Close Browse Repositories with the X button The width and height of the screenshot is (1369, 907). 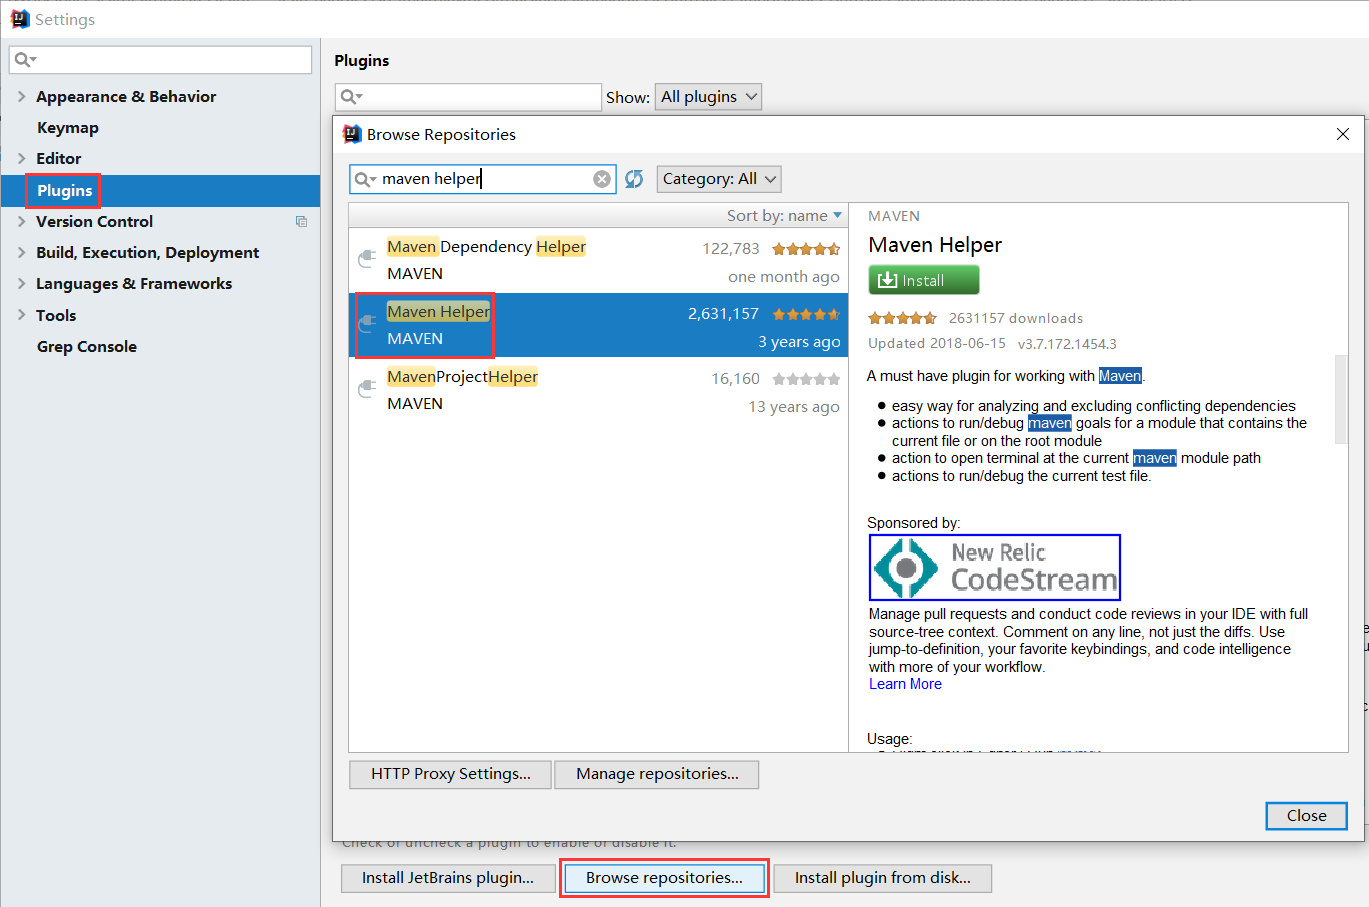click(x=1343, y=134)
